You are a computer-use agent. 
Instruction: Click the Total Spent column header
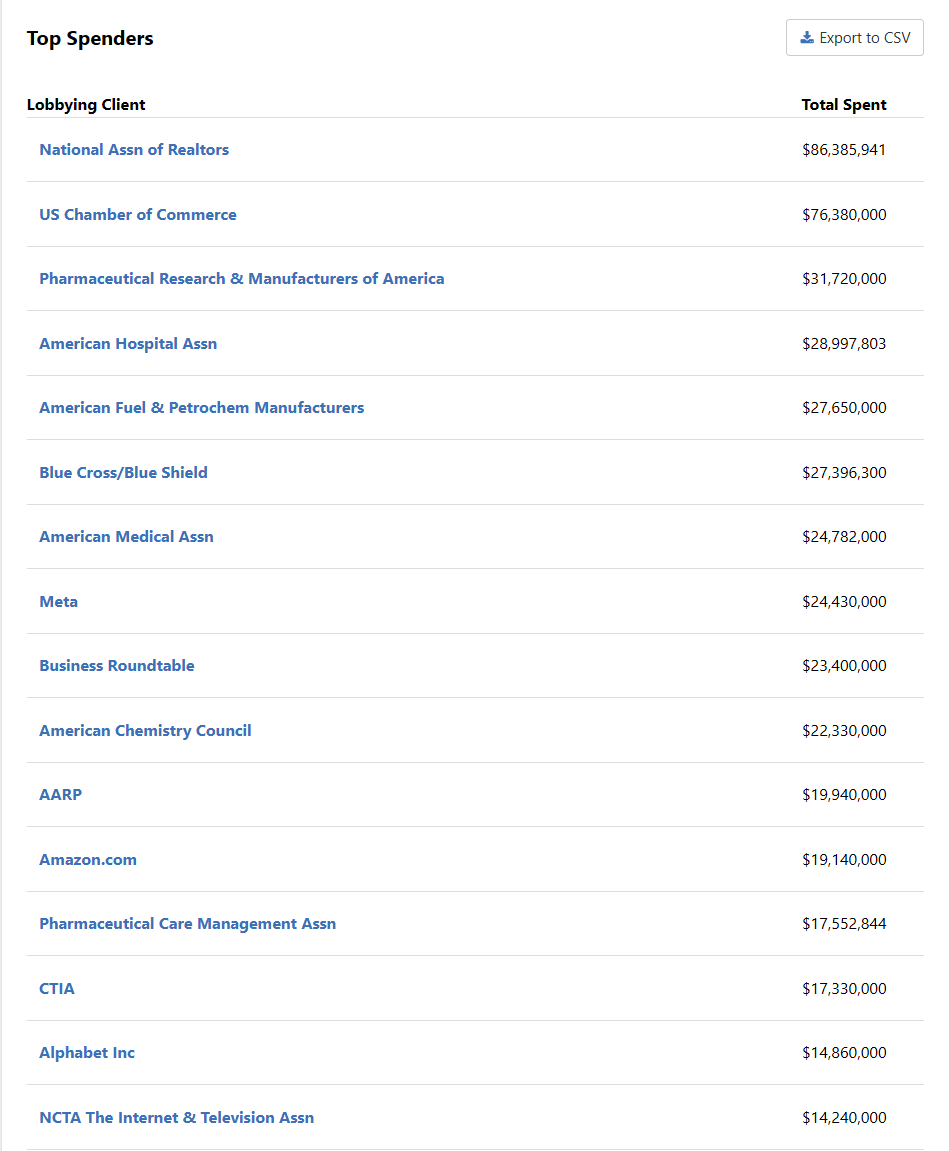844,104
